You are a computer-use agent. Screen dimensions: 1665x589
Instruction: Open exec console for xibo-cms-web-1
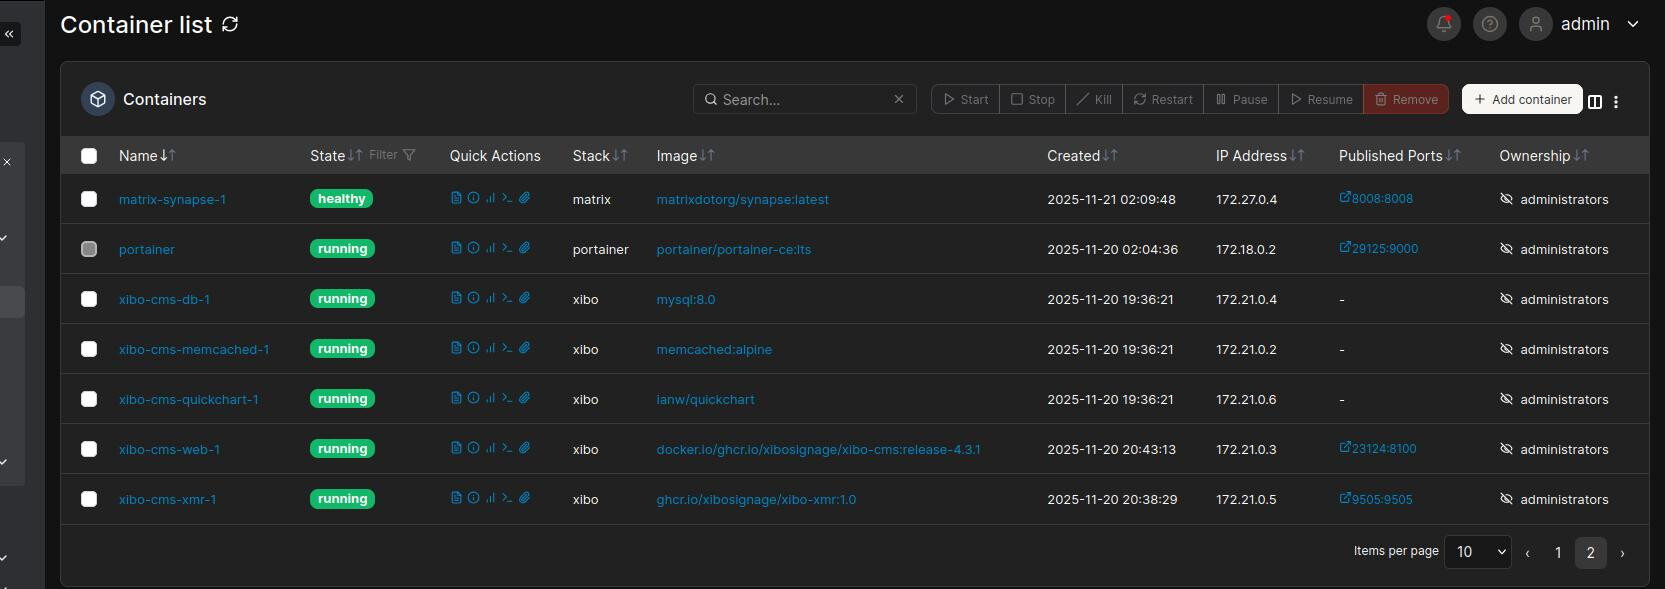[507, 448]
